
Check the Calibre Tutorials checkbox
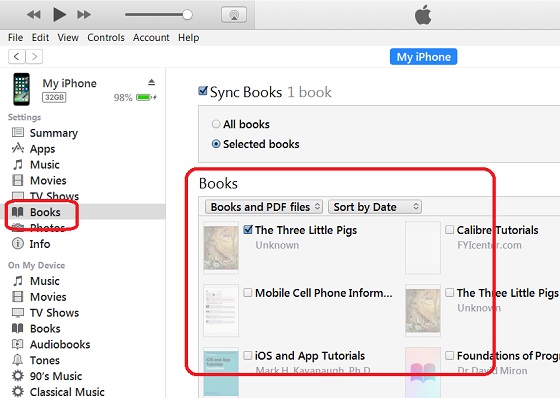tap(449, 229)
